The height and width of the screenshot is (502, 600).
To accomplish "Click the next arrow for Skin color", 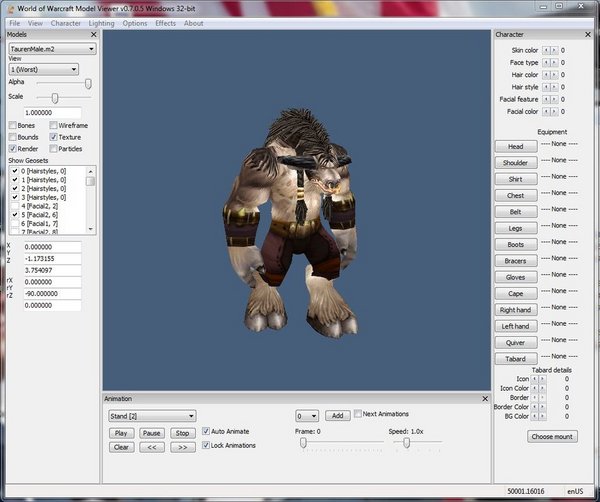I will point(553,49).
